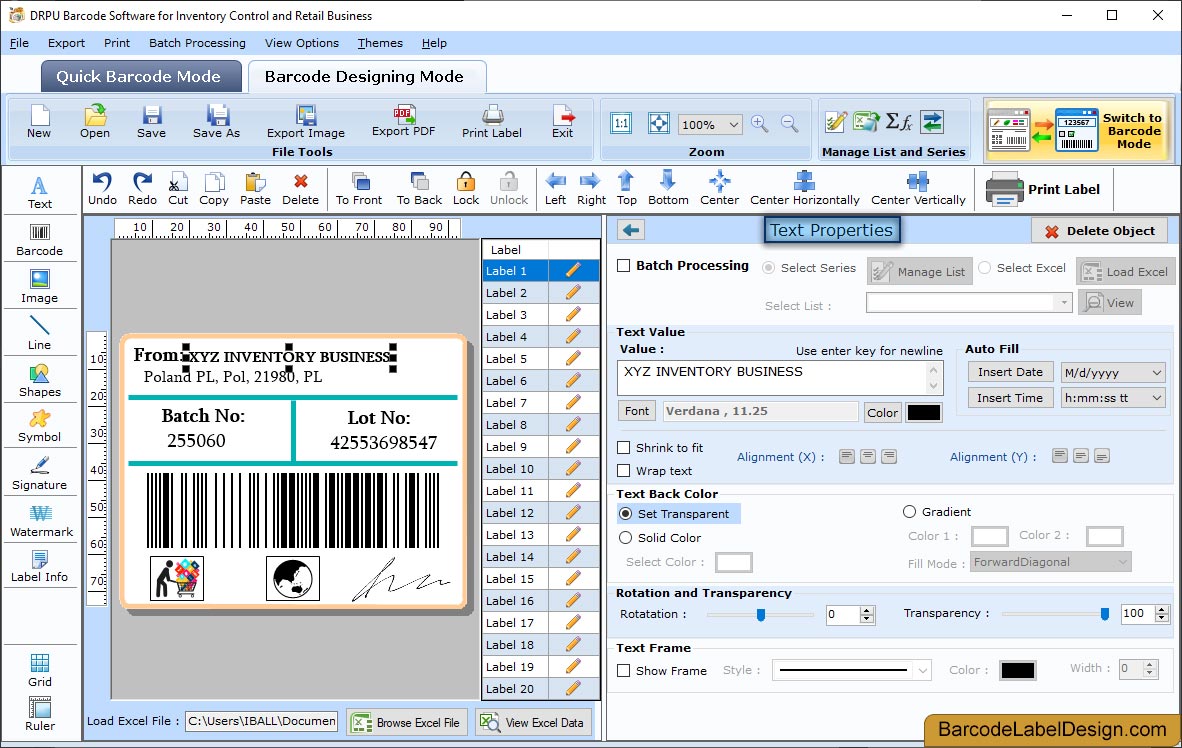Image resolution: width=1182 pixels, height=748 pixels.
Task: Select the Barcode tool in sidebar
Action: pos(39,240)
